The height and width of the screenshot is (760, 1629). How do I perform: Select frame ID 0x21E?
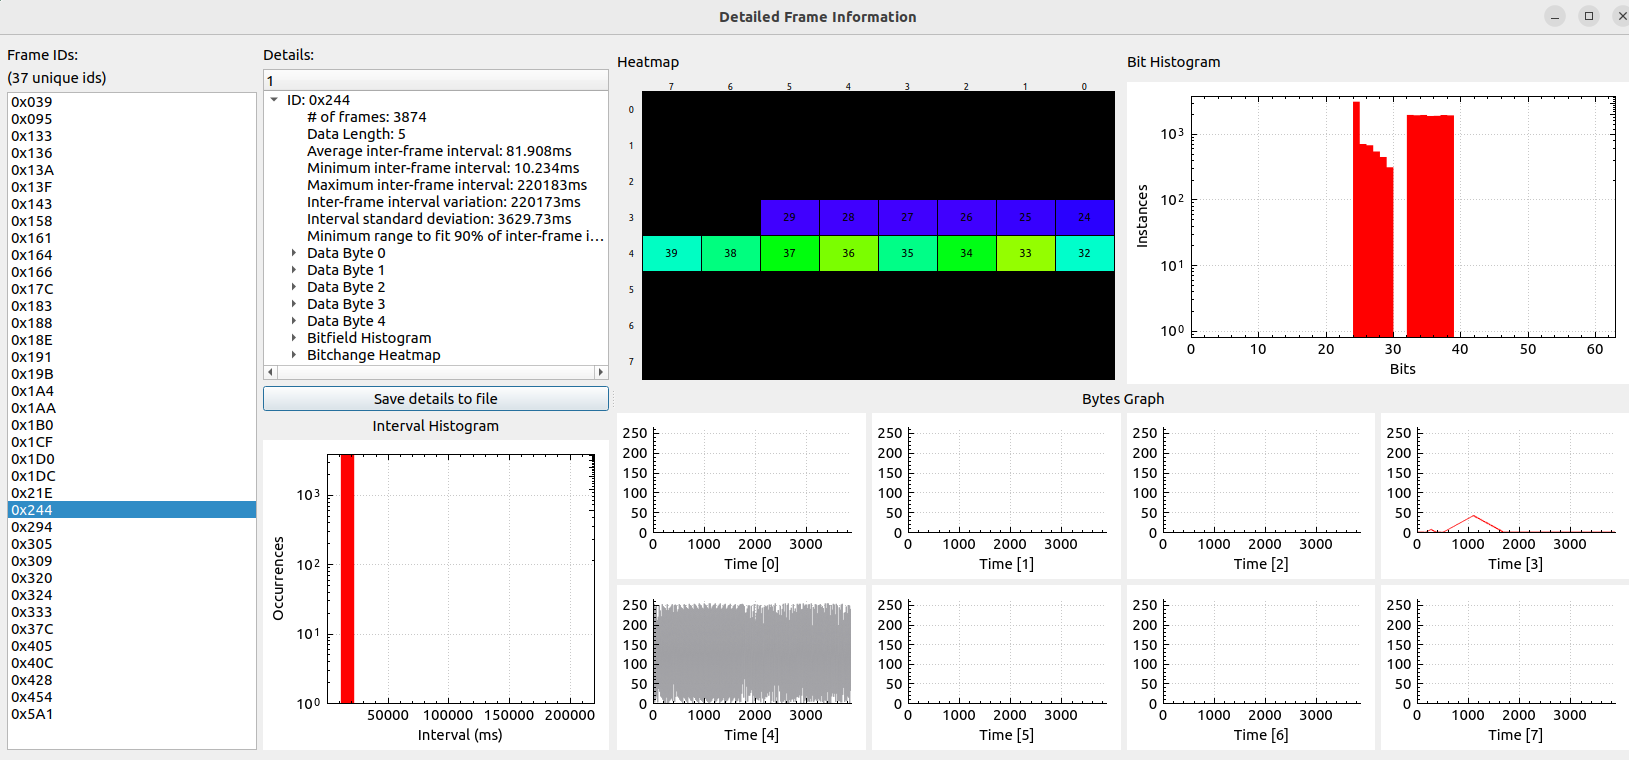131,493
